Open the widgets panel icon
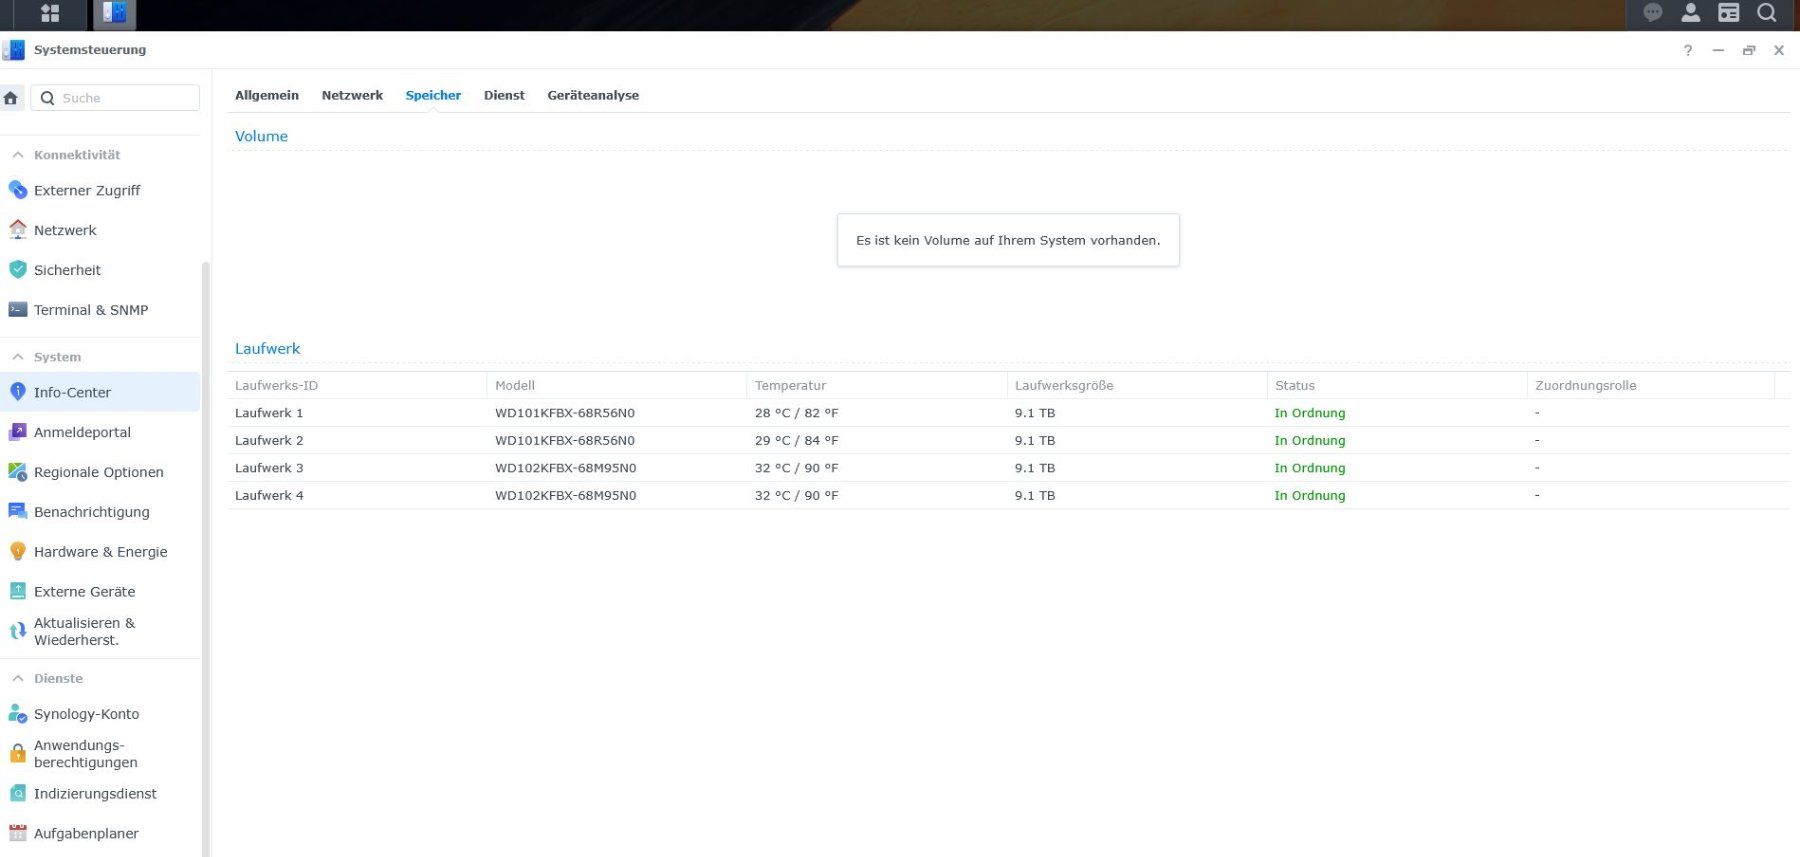 1729,13
